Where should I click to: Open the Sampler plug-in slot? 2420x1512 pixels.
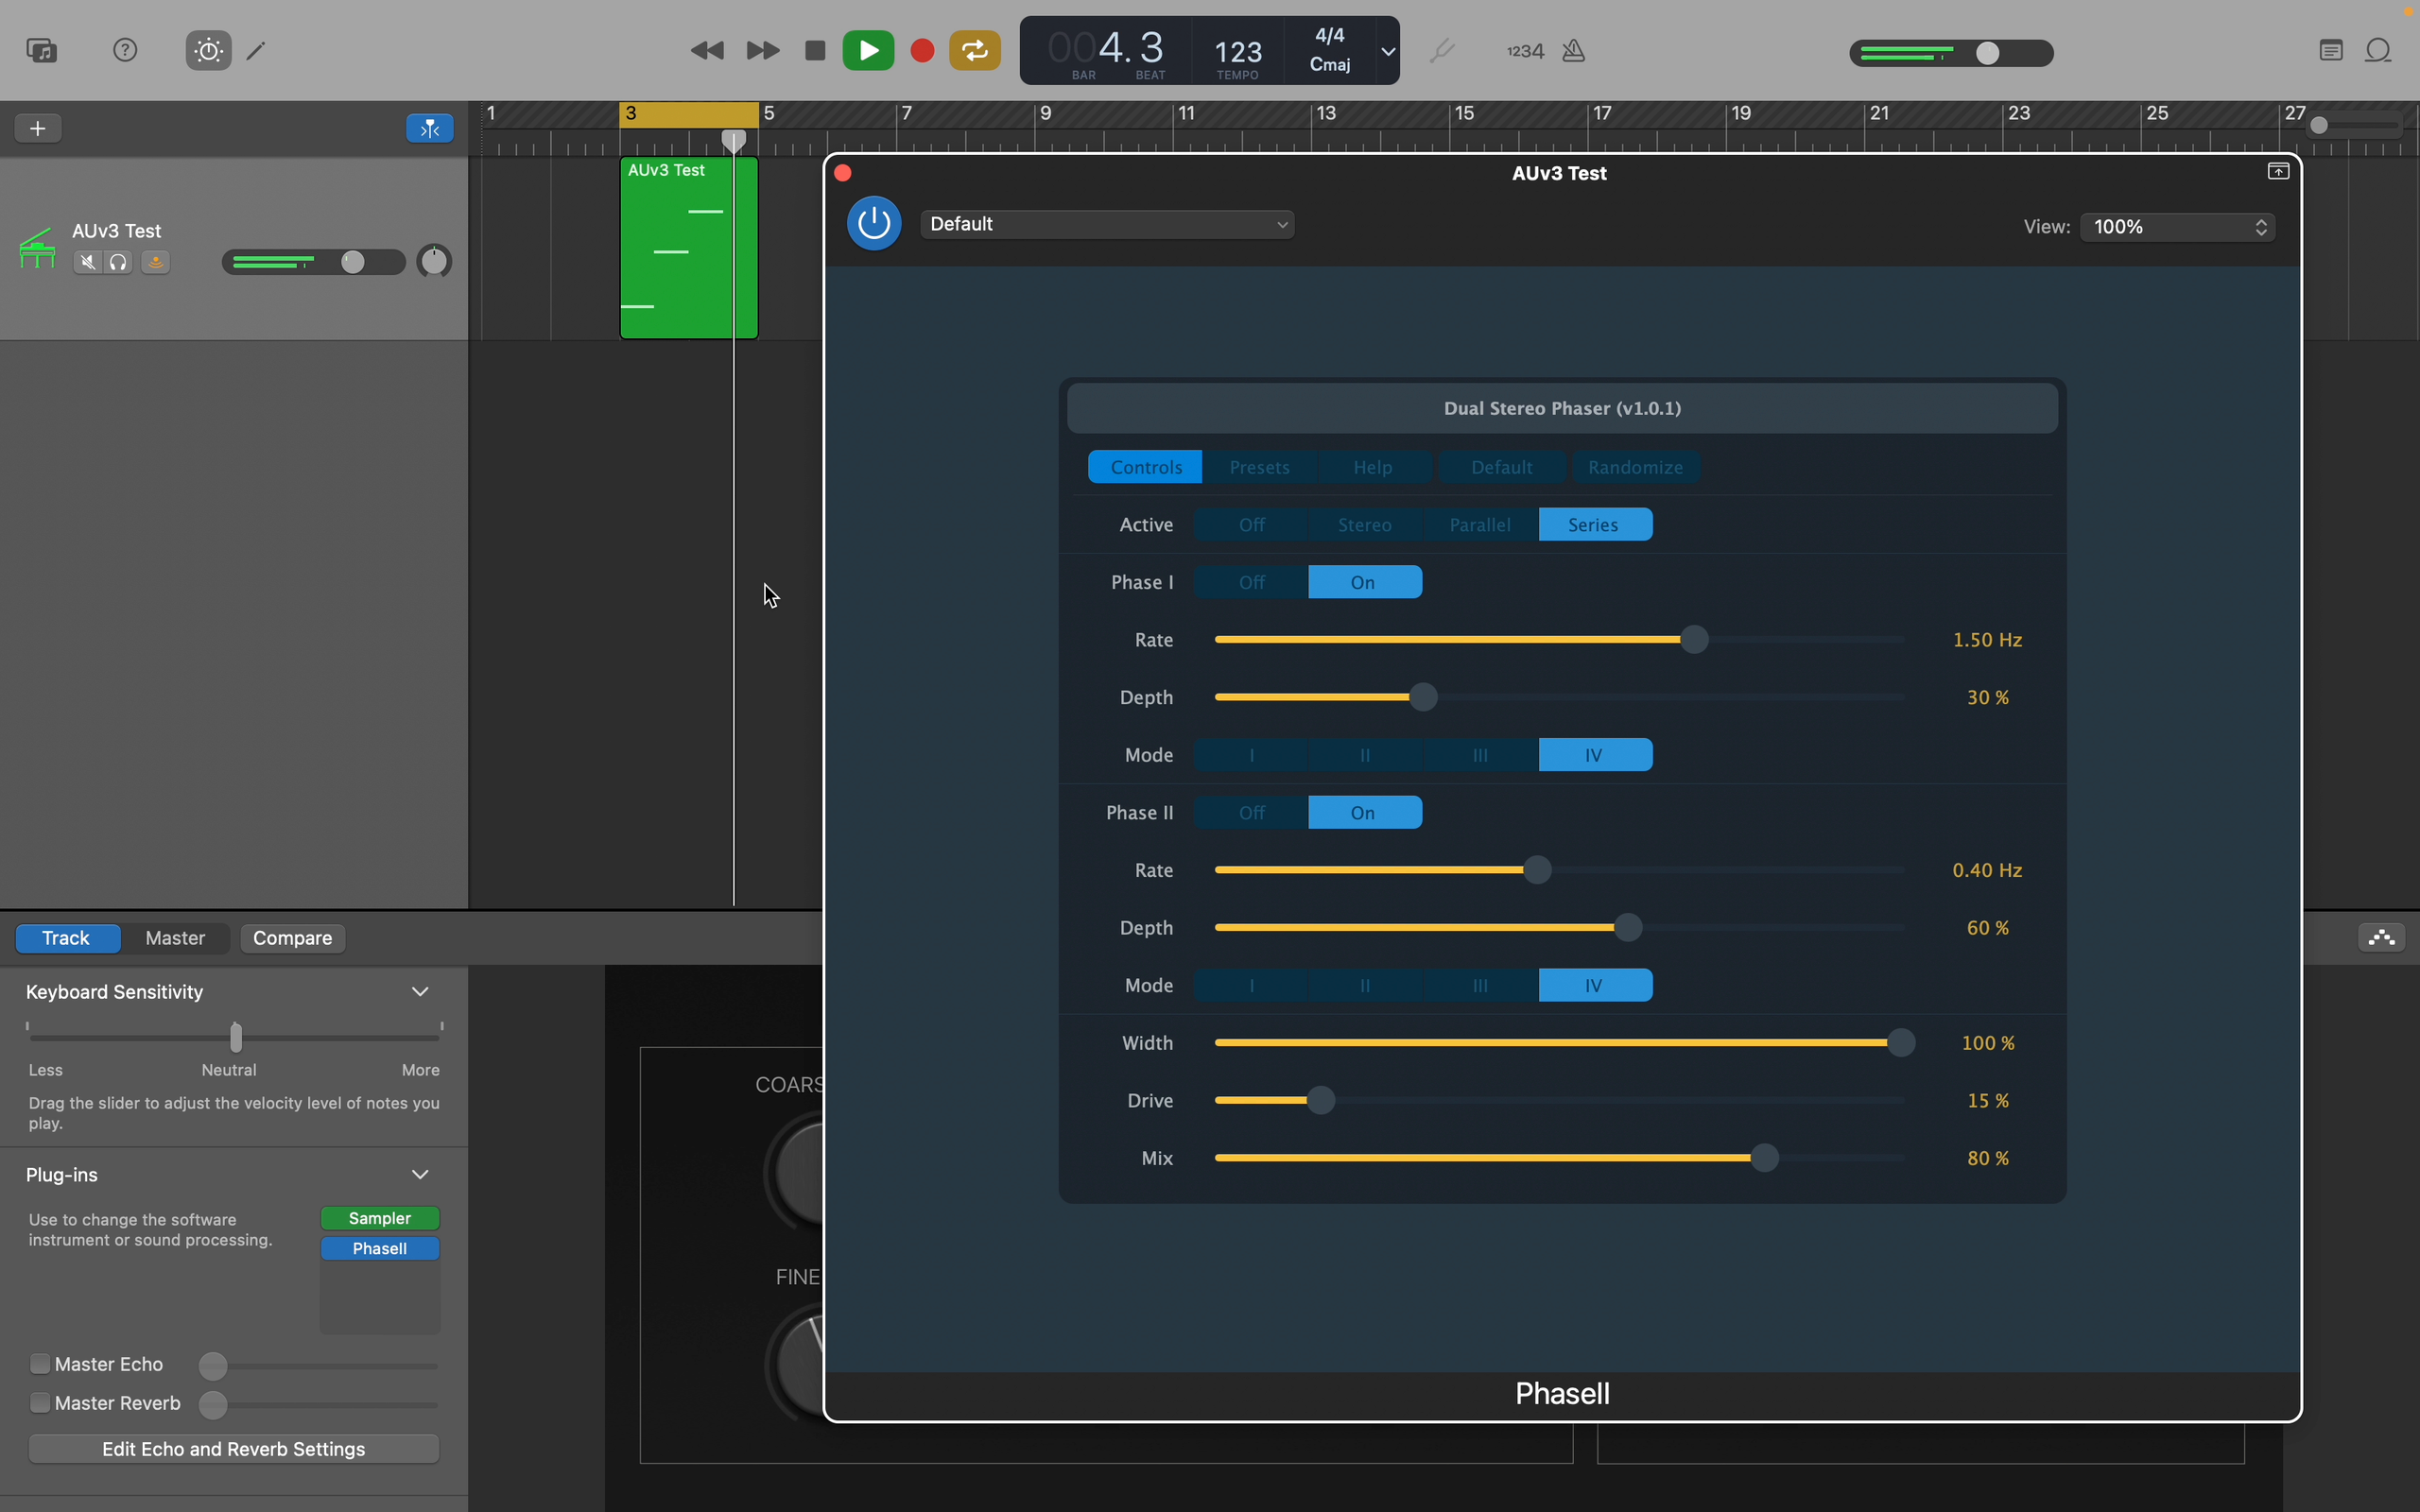(x=380, y=1218)
